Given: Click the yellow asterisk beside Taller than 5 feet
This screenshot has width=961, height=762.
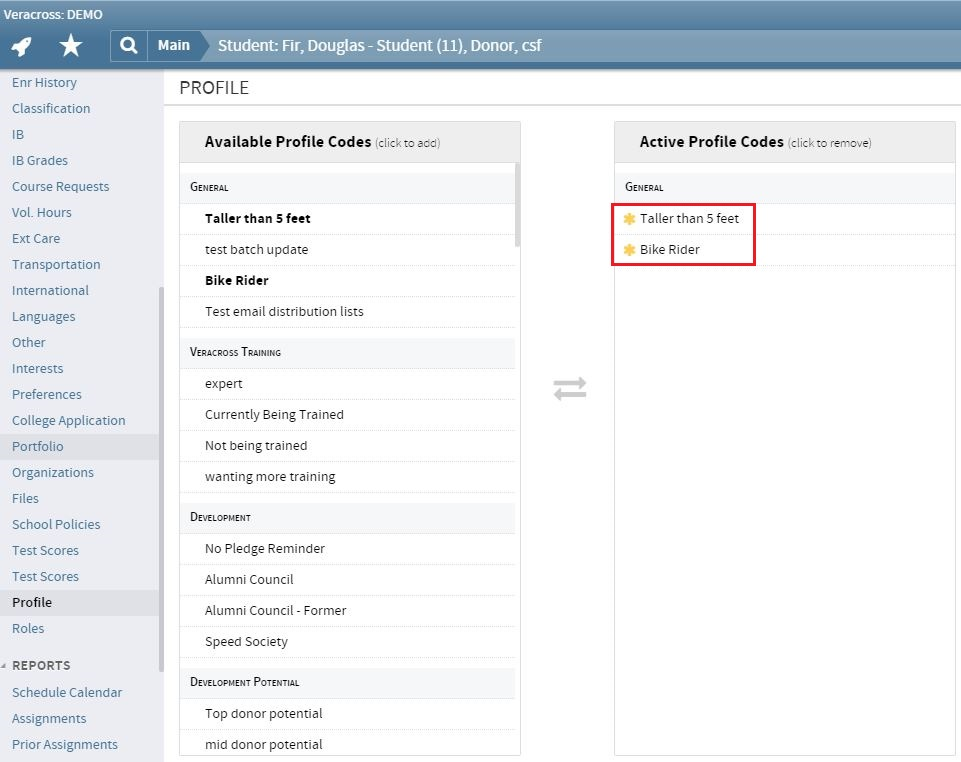Looking at the screenshot, I should pos(629,219).
